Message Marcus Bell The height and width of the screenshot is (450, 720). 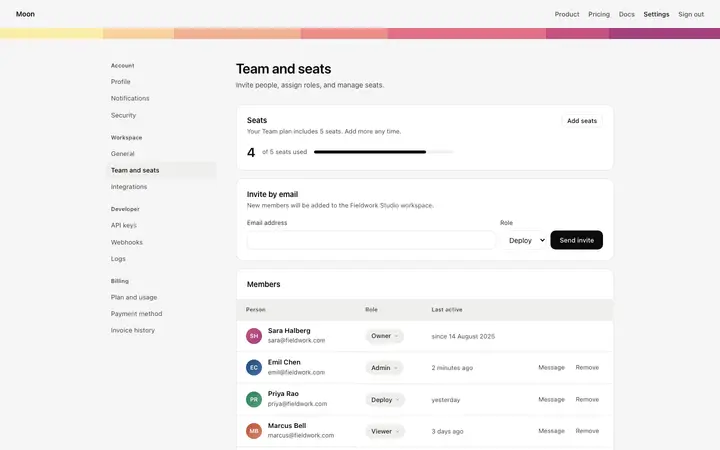click(x=551, y=431)
